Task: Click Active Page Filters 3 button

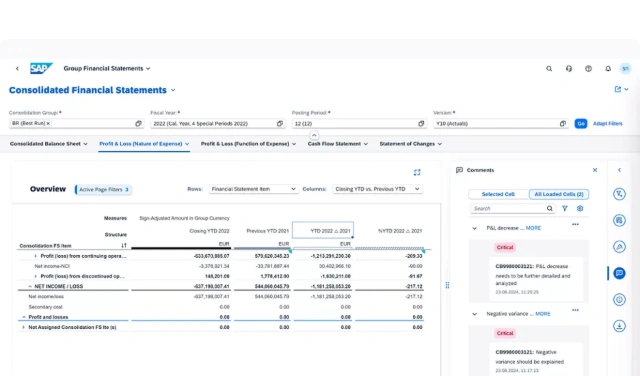Action: tap(104, 189)
